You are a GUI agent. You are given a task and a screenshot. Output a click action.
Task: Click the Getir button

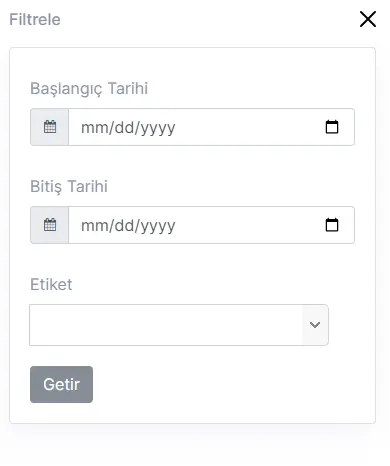pyautogui.click(x=61, y=384)
